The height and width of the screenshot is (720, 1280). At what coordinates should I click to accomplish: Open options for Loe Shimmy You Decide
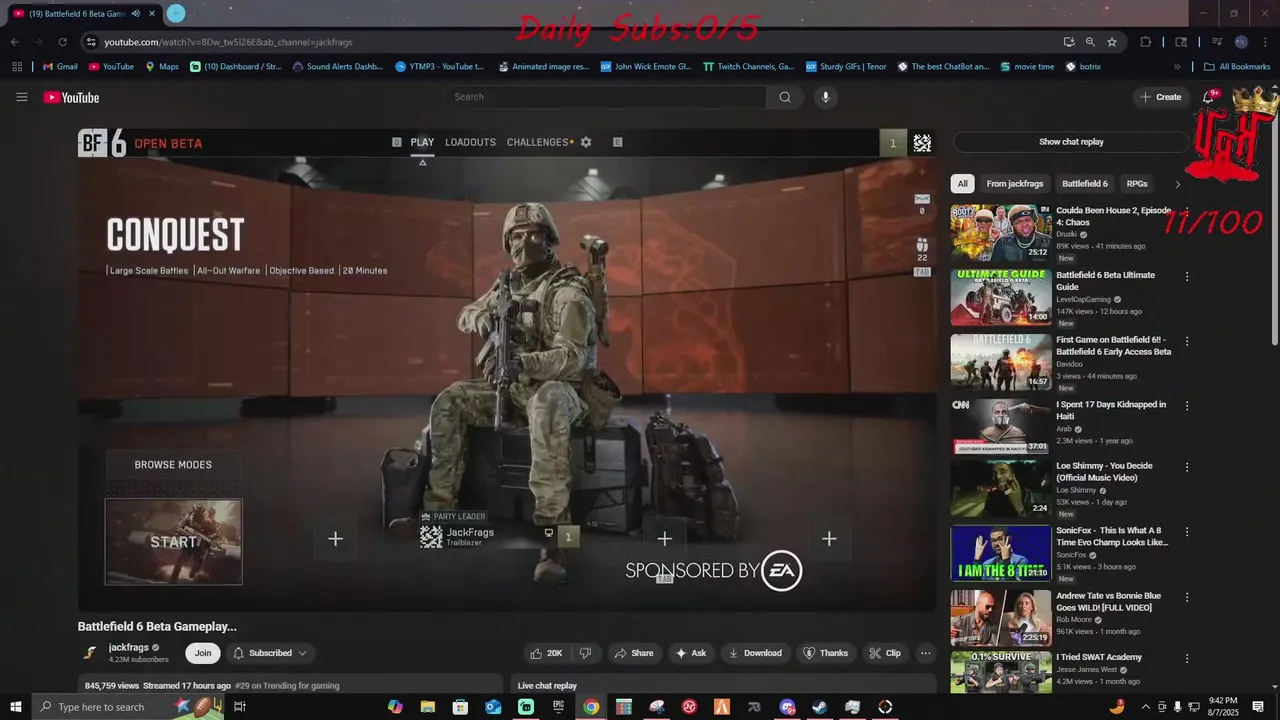(1187, 467)
